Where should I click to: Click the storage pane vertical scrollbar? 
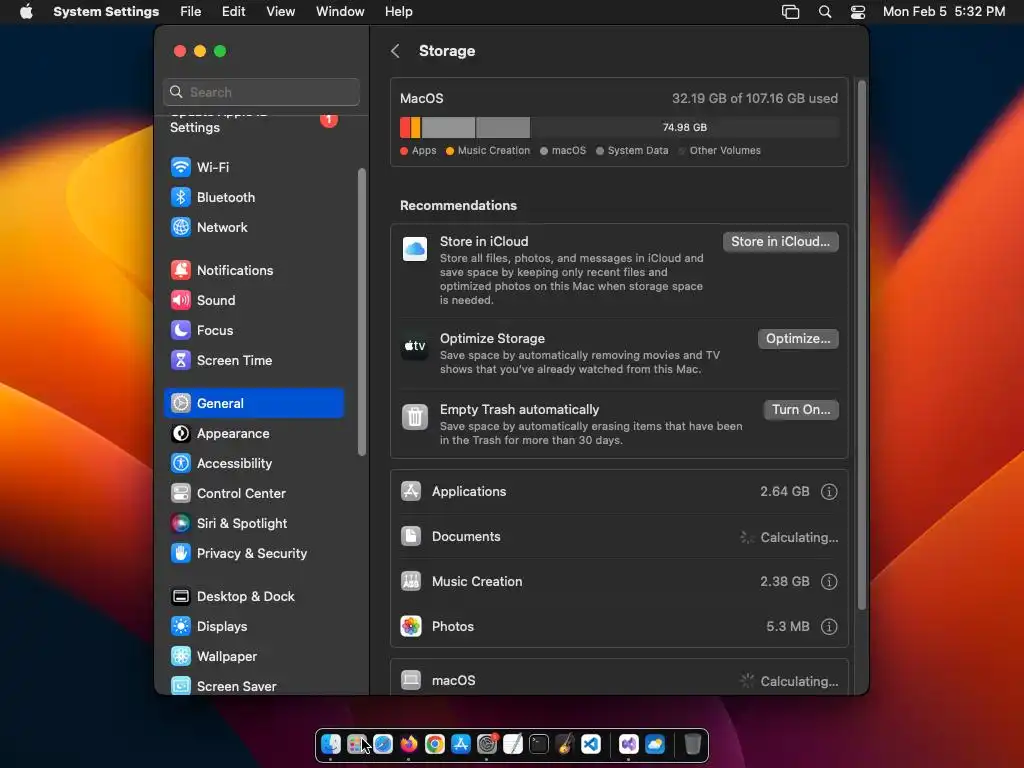coord(862,345)
